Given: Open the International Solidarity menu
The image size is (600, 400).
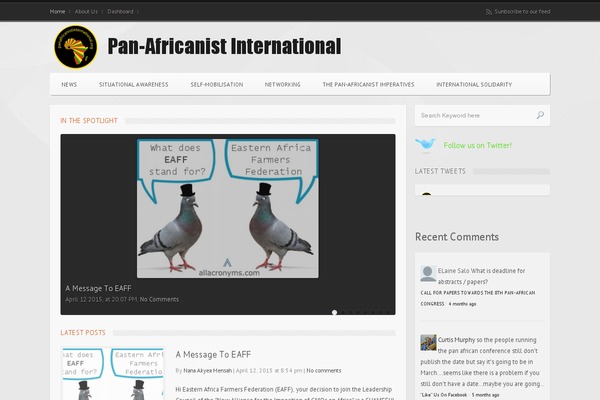Looking at the screenshot, I should click(x=474, y=85).
